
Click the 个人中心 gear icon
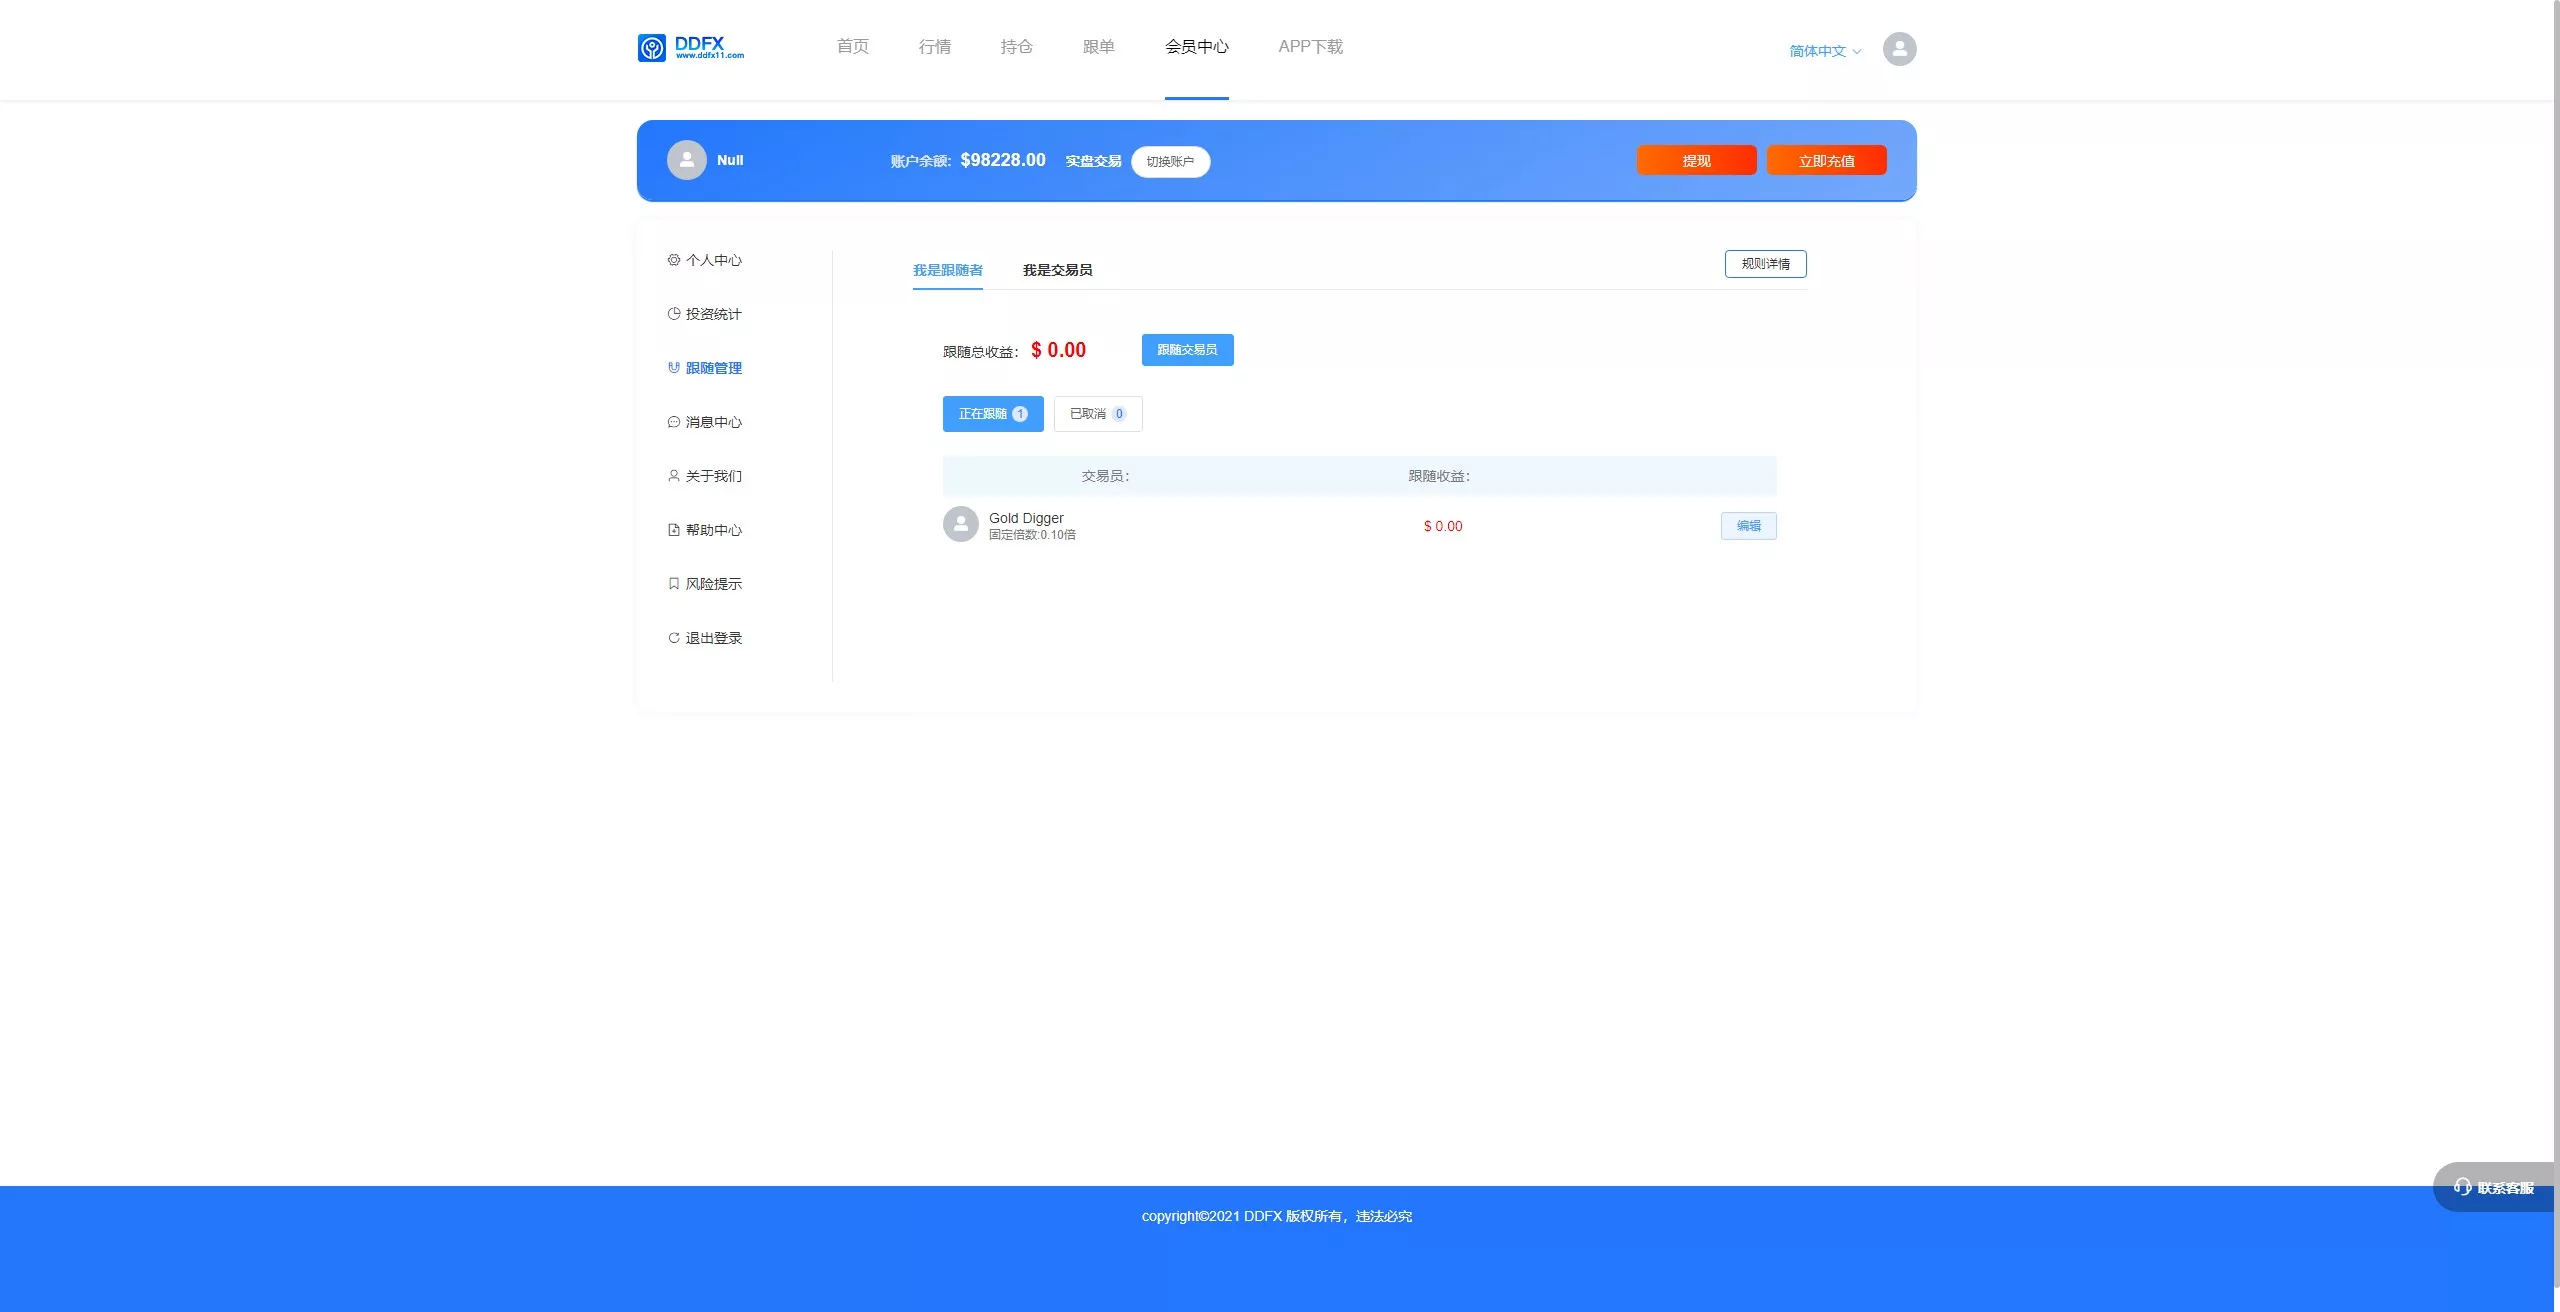(x=673, y=260)
